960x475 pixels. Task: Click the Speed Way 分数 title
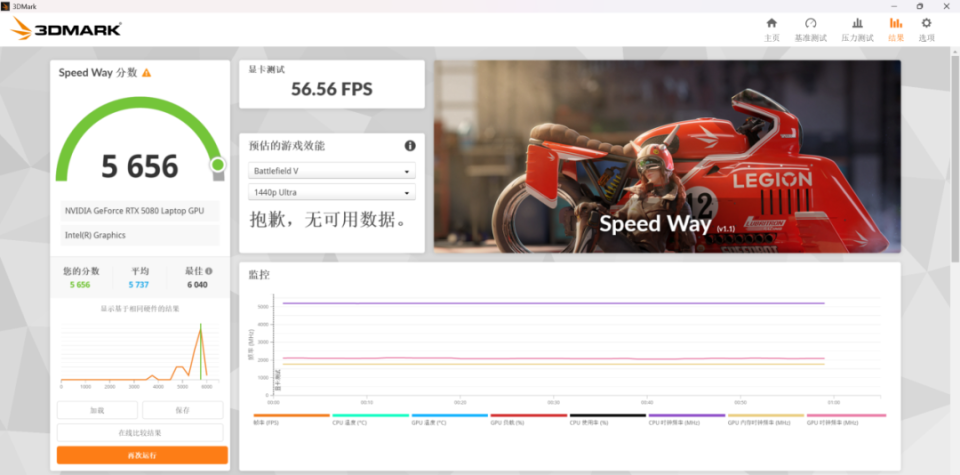coord(98,72)
